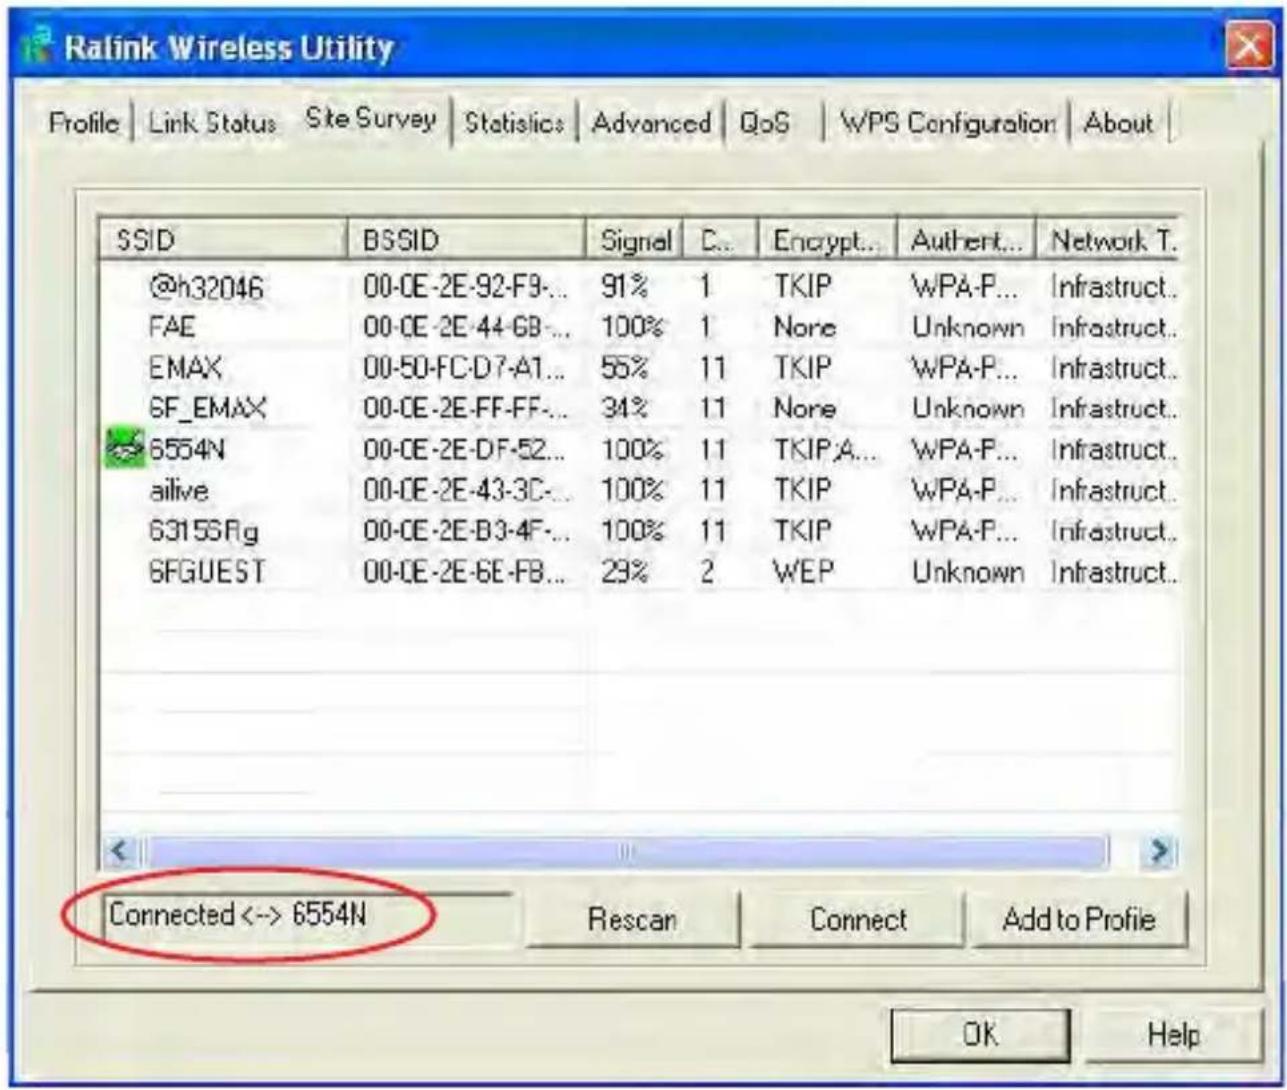Select the 6FGUEST network entry
This screenshot has height=1090, width=1287.
click(638, 572)
